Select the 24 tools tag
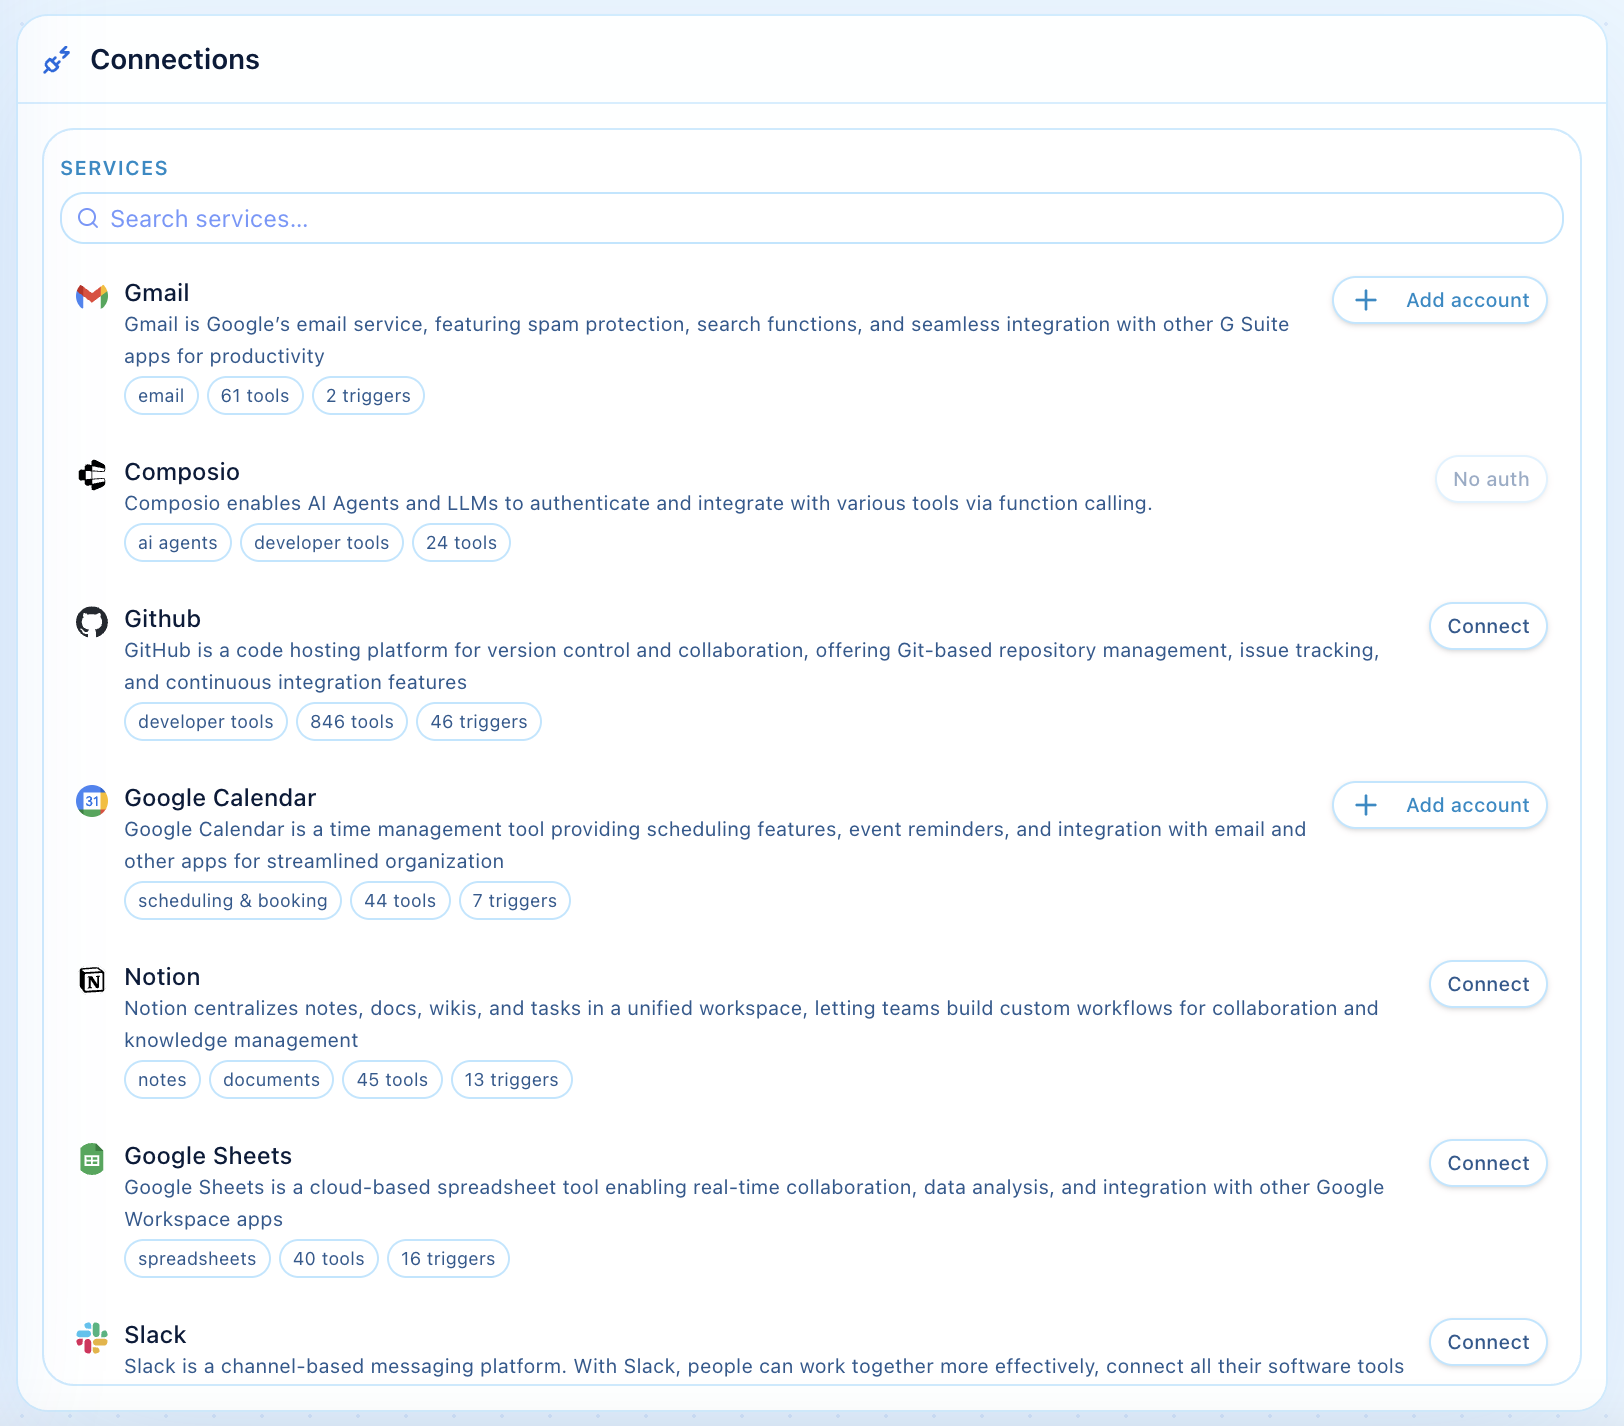Viewport: 1624px width, 1426px height. (461, 543)
